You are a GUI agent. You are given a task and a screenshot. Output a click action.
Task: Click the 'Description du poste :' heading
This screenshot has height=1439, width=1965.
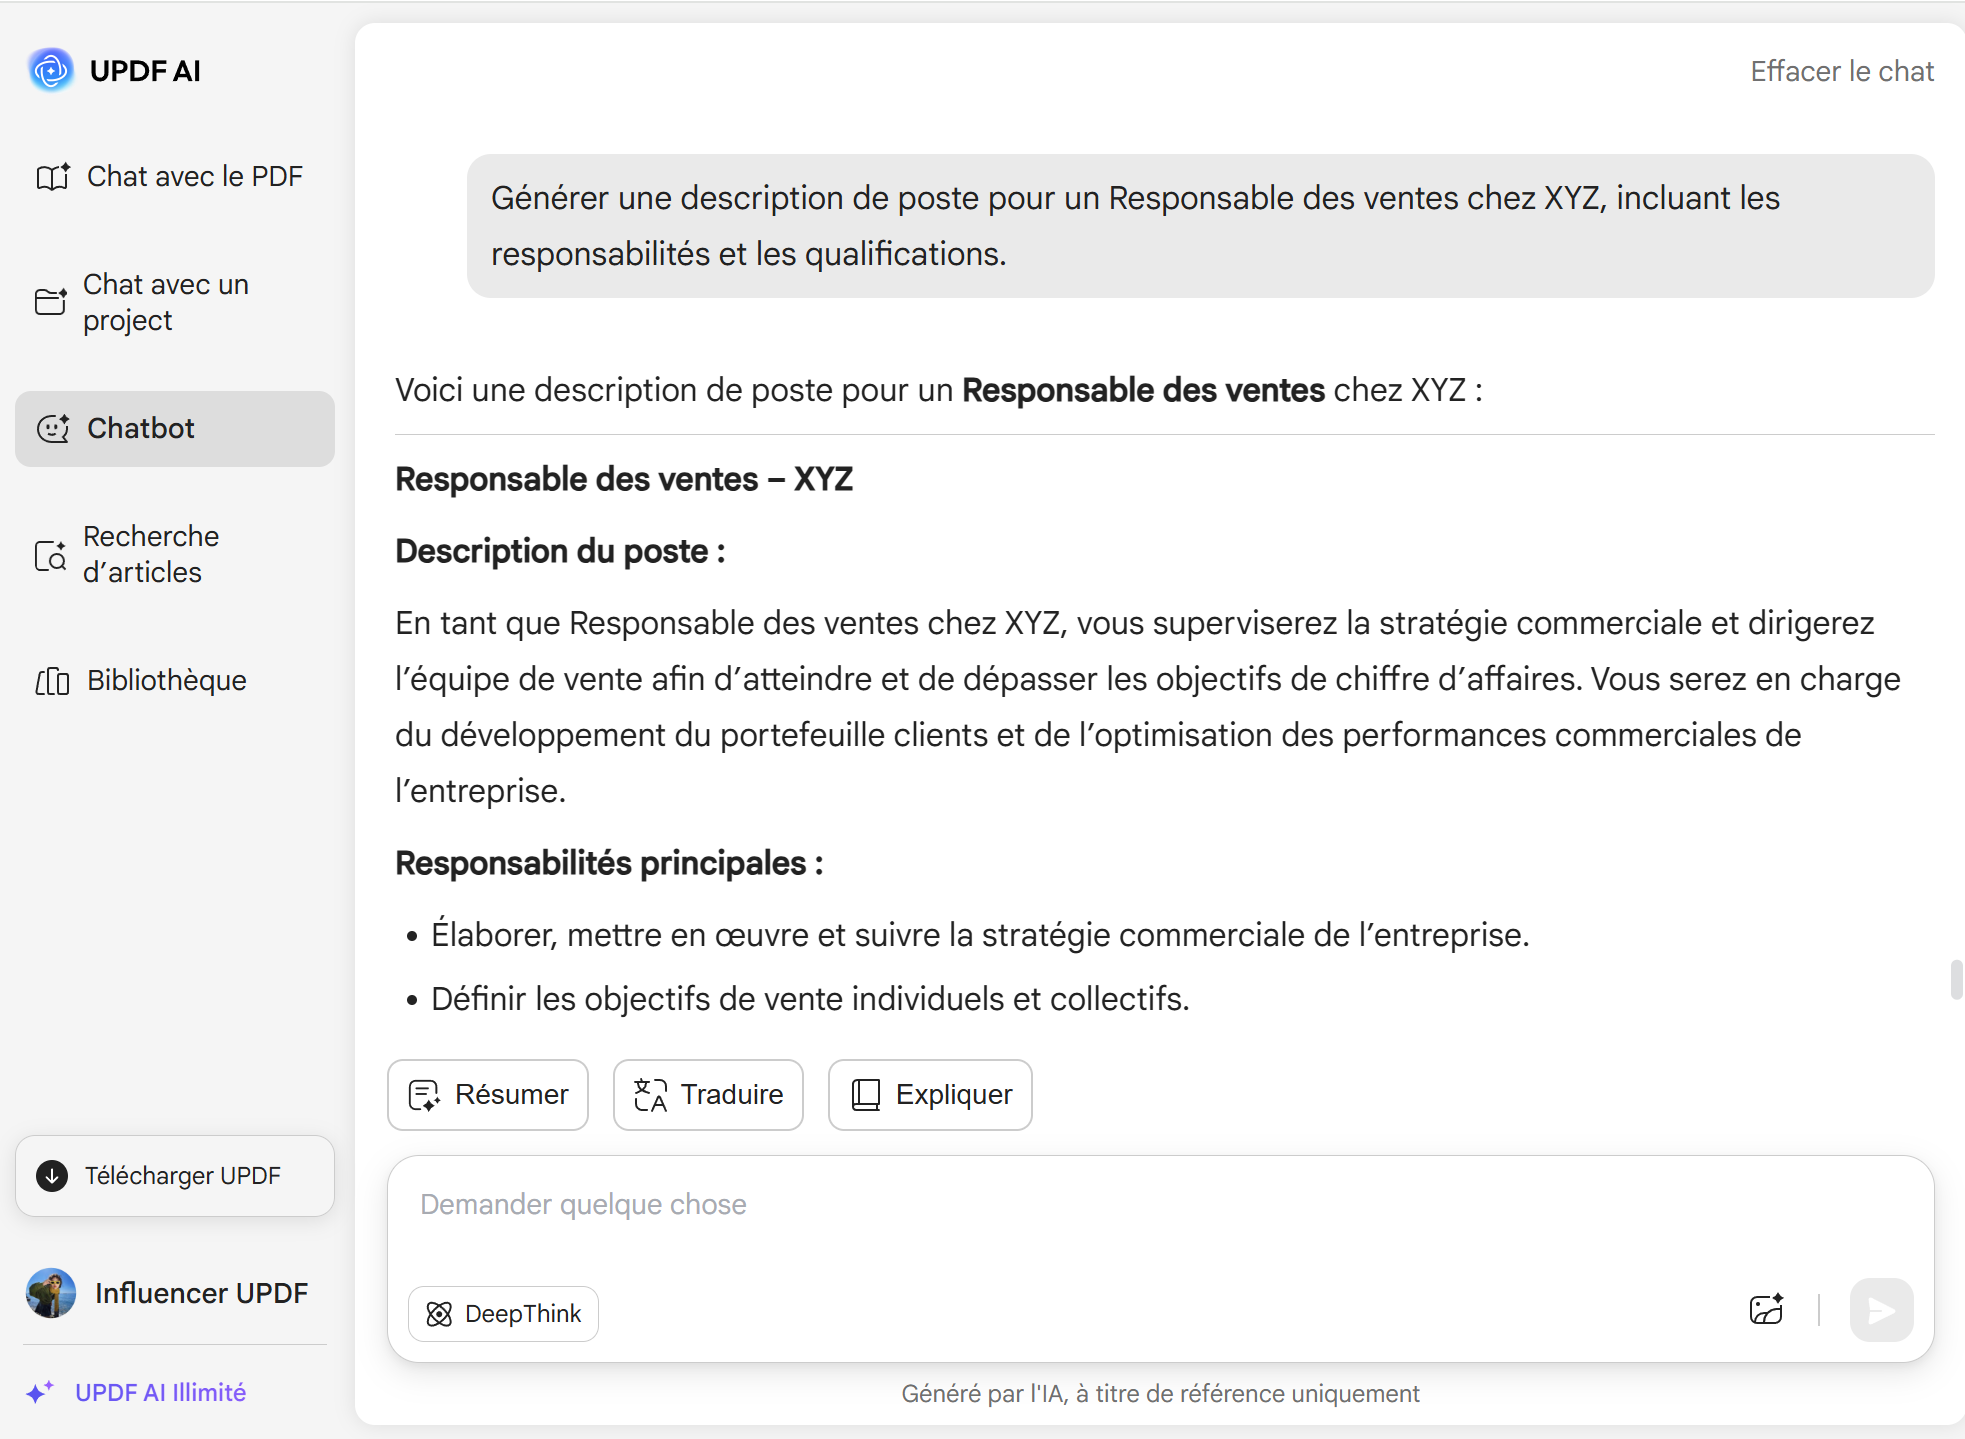[560, 551]
